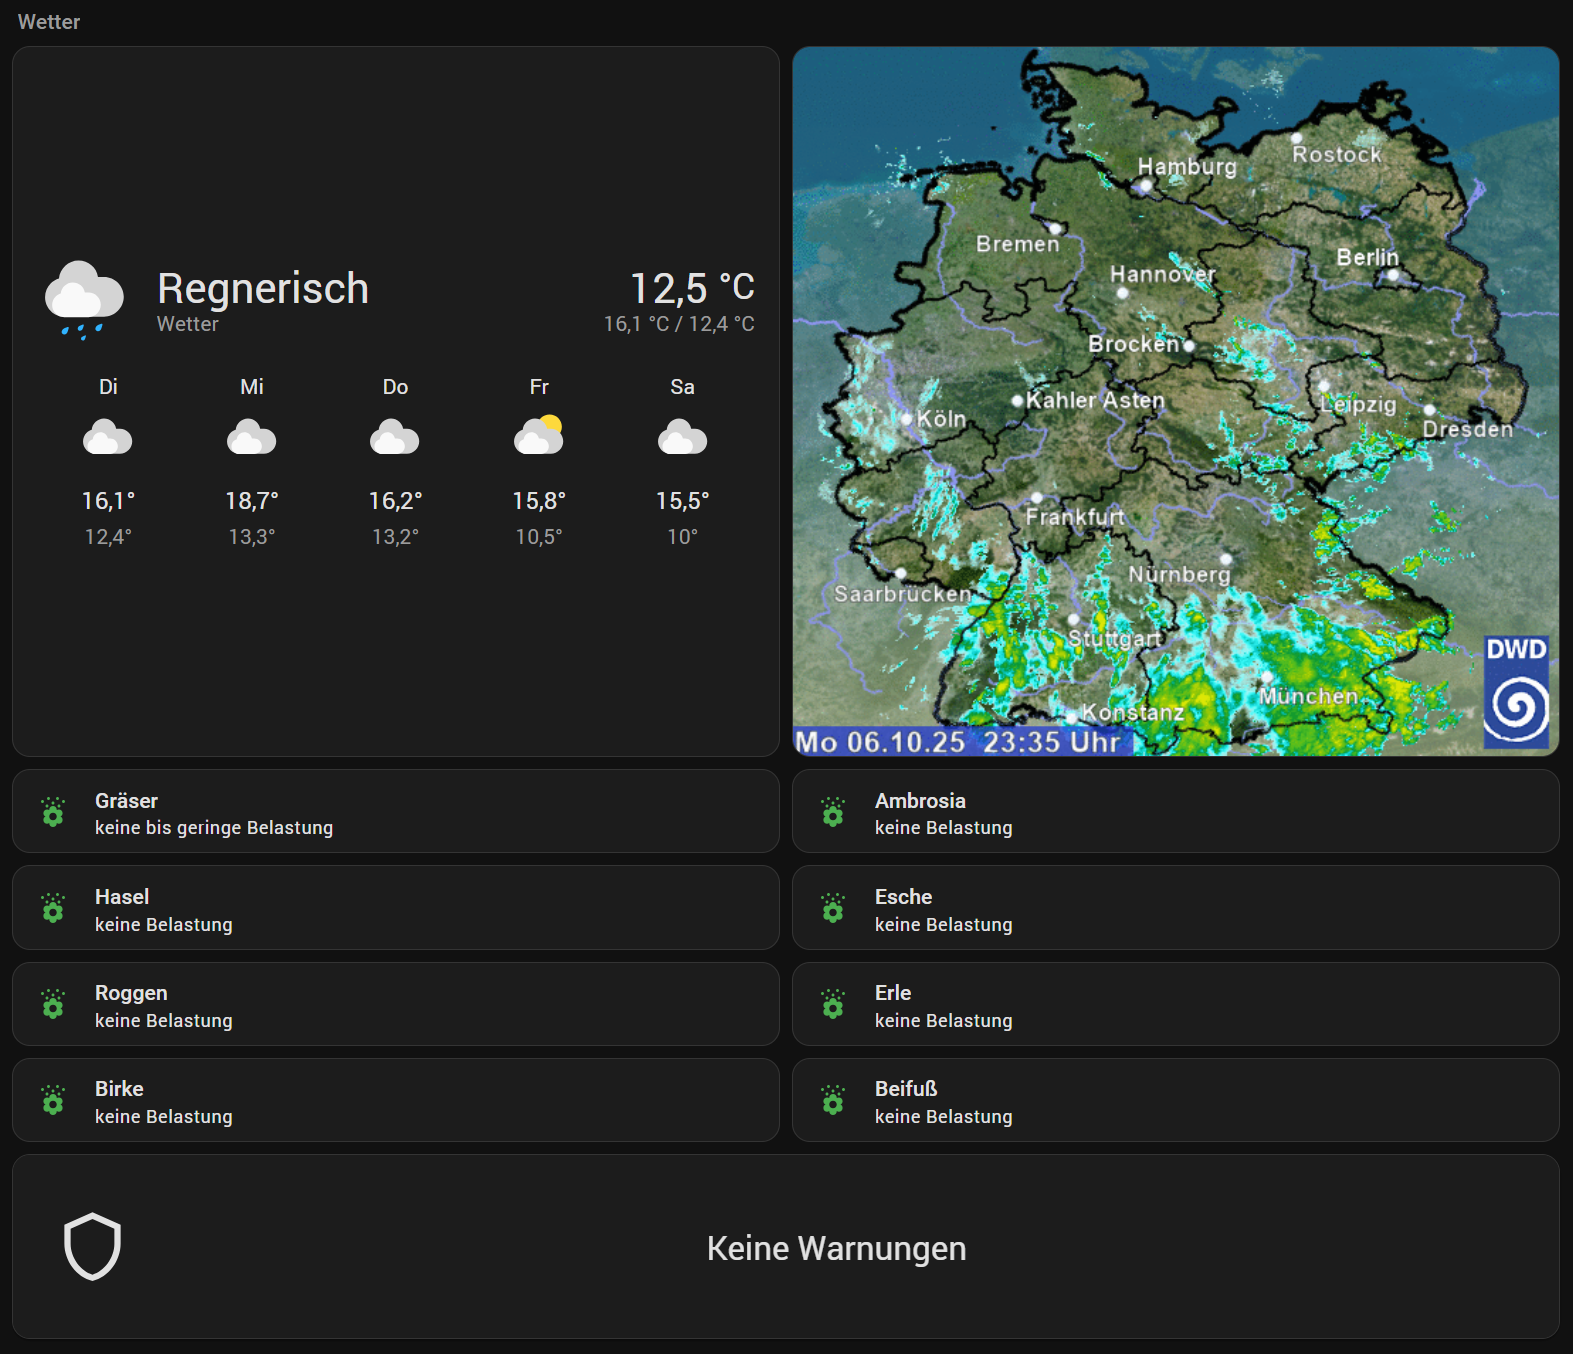Viewport: 1573px width, 1354px height.
Task: Click the Keine Warnungen text
Action: 836,1248
